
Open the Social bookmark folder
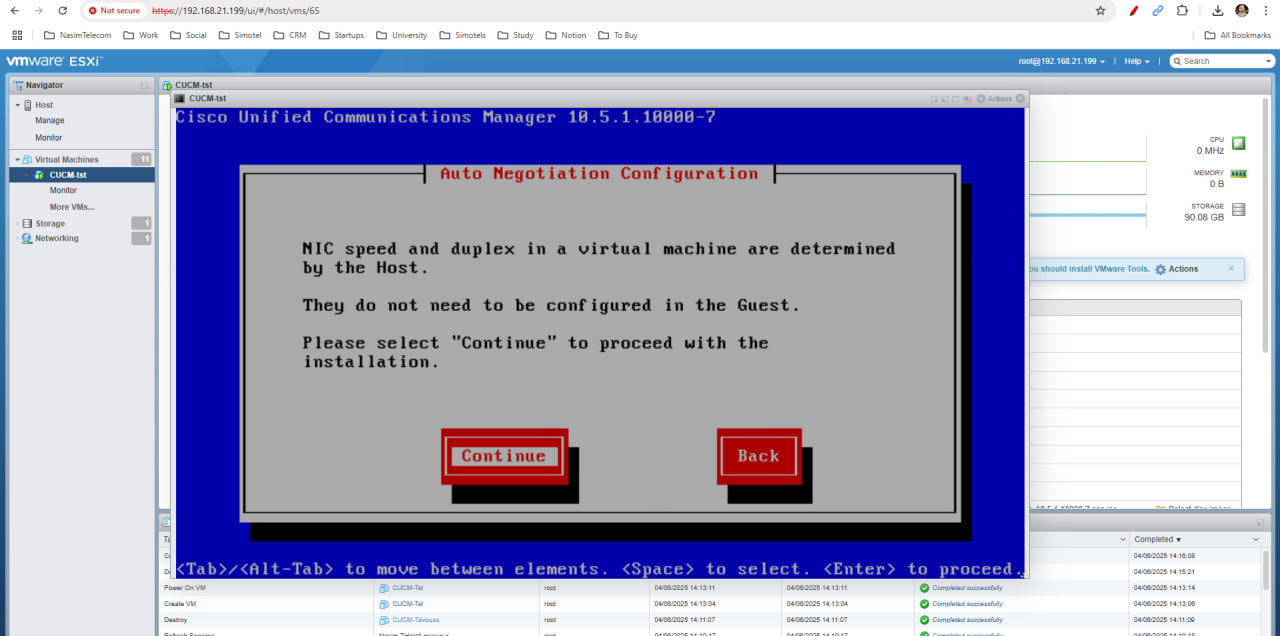pyautogui.click(x=188, y=35)
